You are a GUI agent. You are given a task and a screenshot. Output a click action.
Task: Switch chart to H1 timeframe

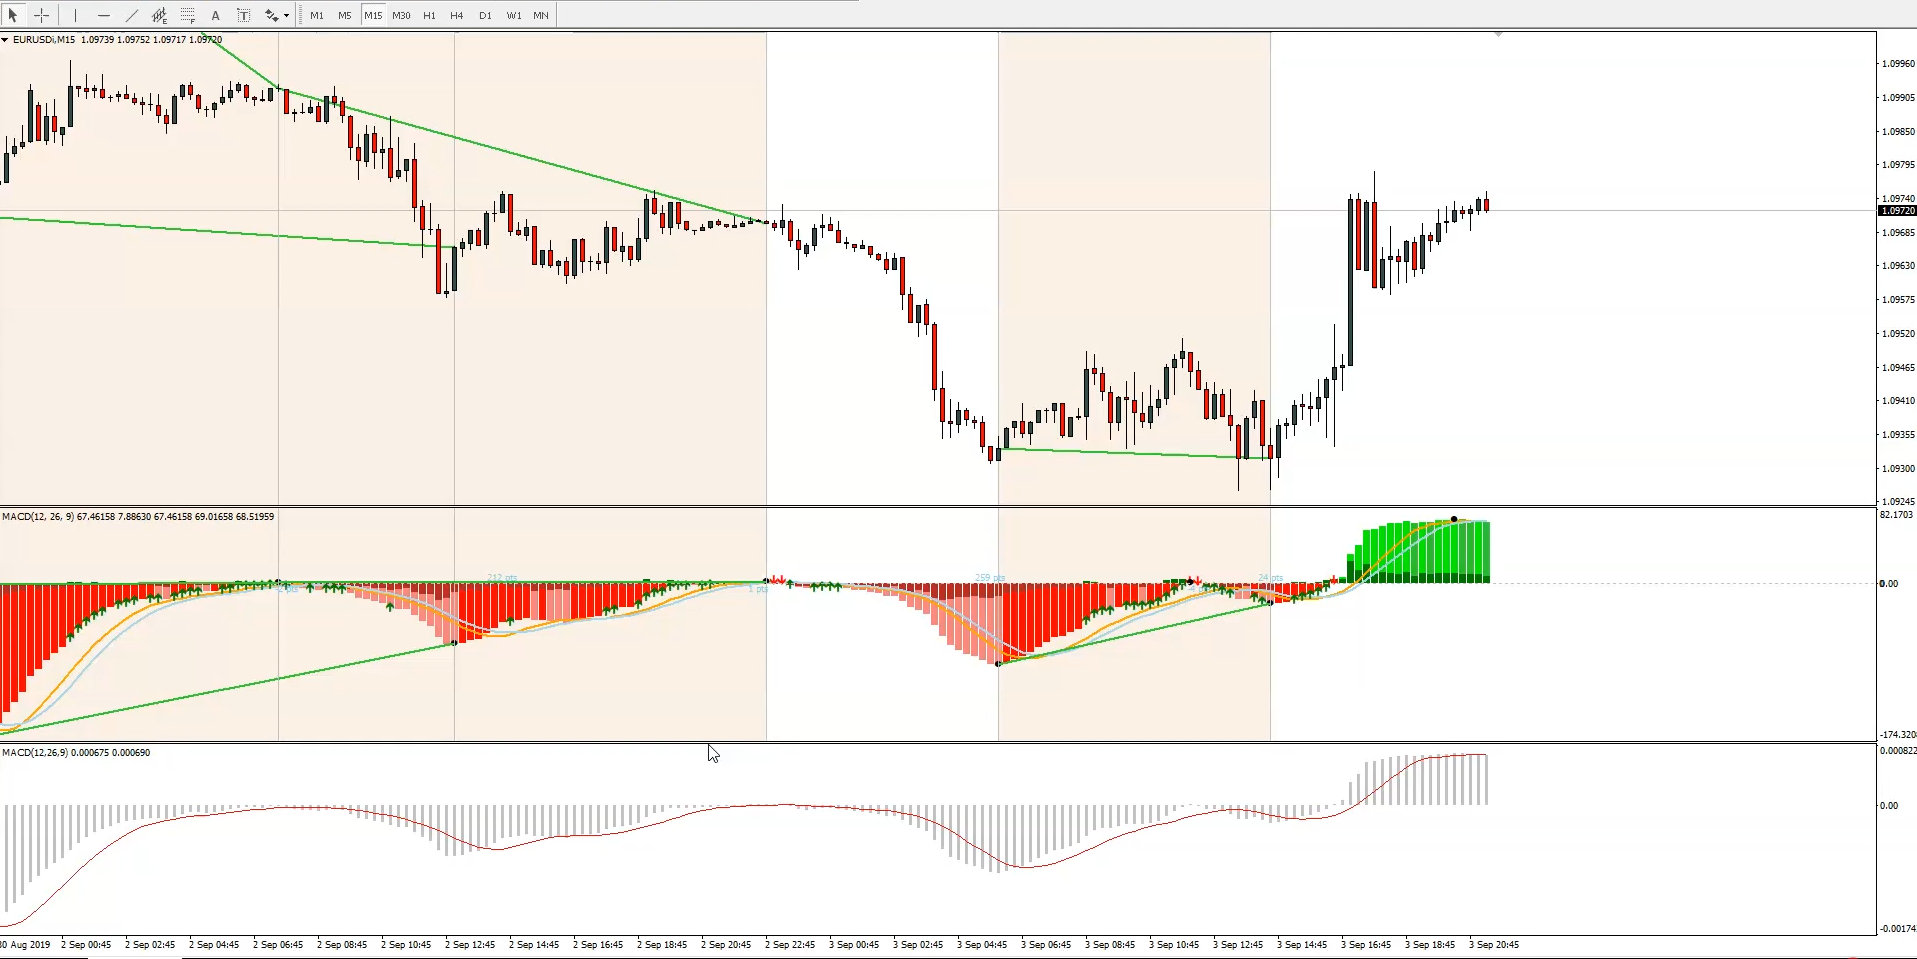coord(429,15)
